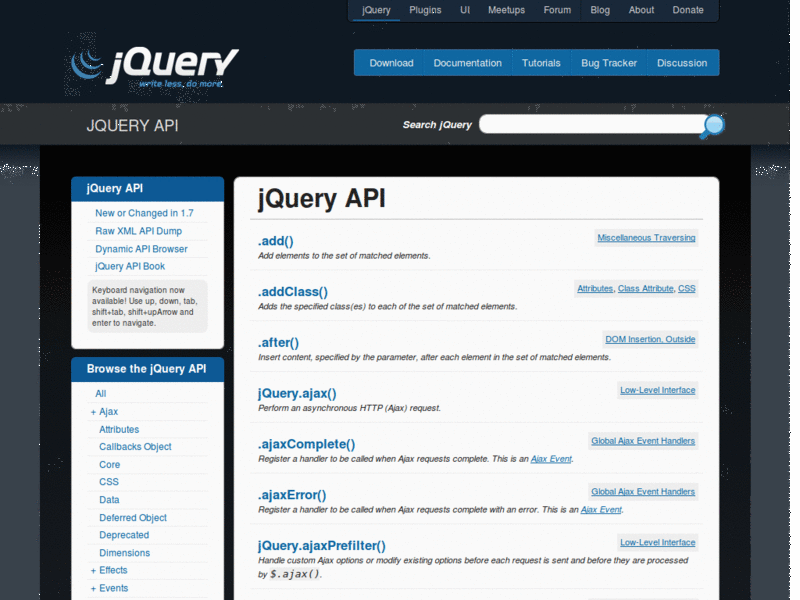Click the jQuery API main heading
Viewport: 800px width, 600px height.
point(321,198)
